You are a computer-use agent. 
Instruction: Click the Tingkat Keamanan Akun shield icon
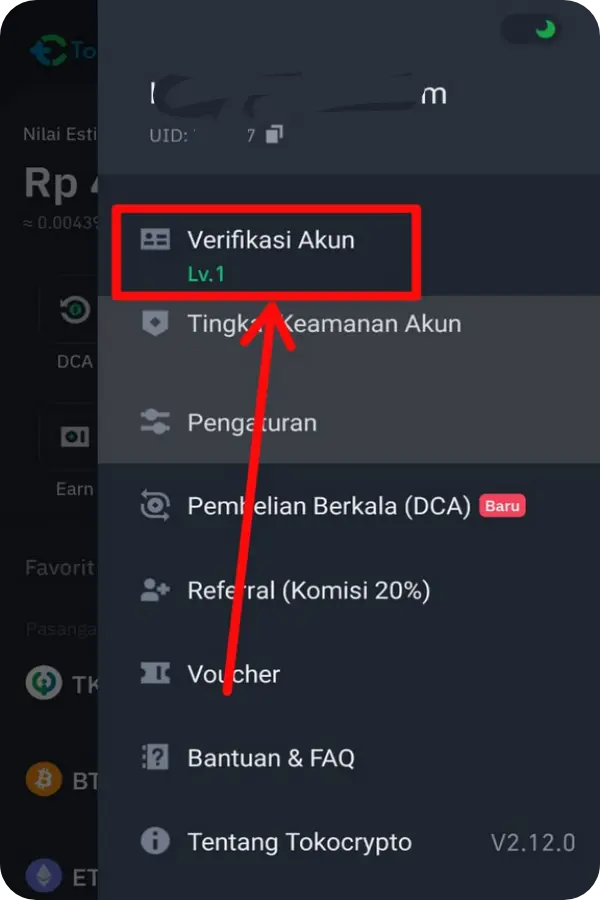[154, 323]
